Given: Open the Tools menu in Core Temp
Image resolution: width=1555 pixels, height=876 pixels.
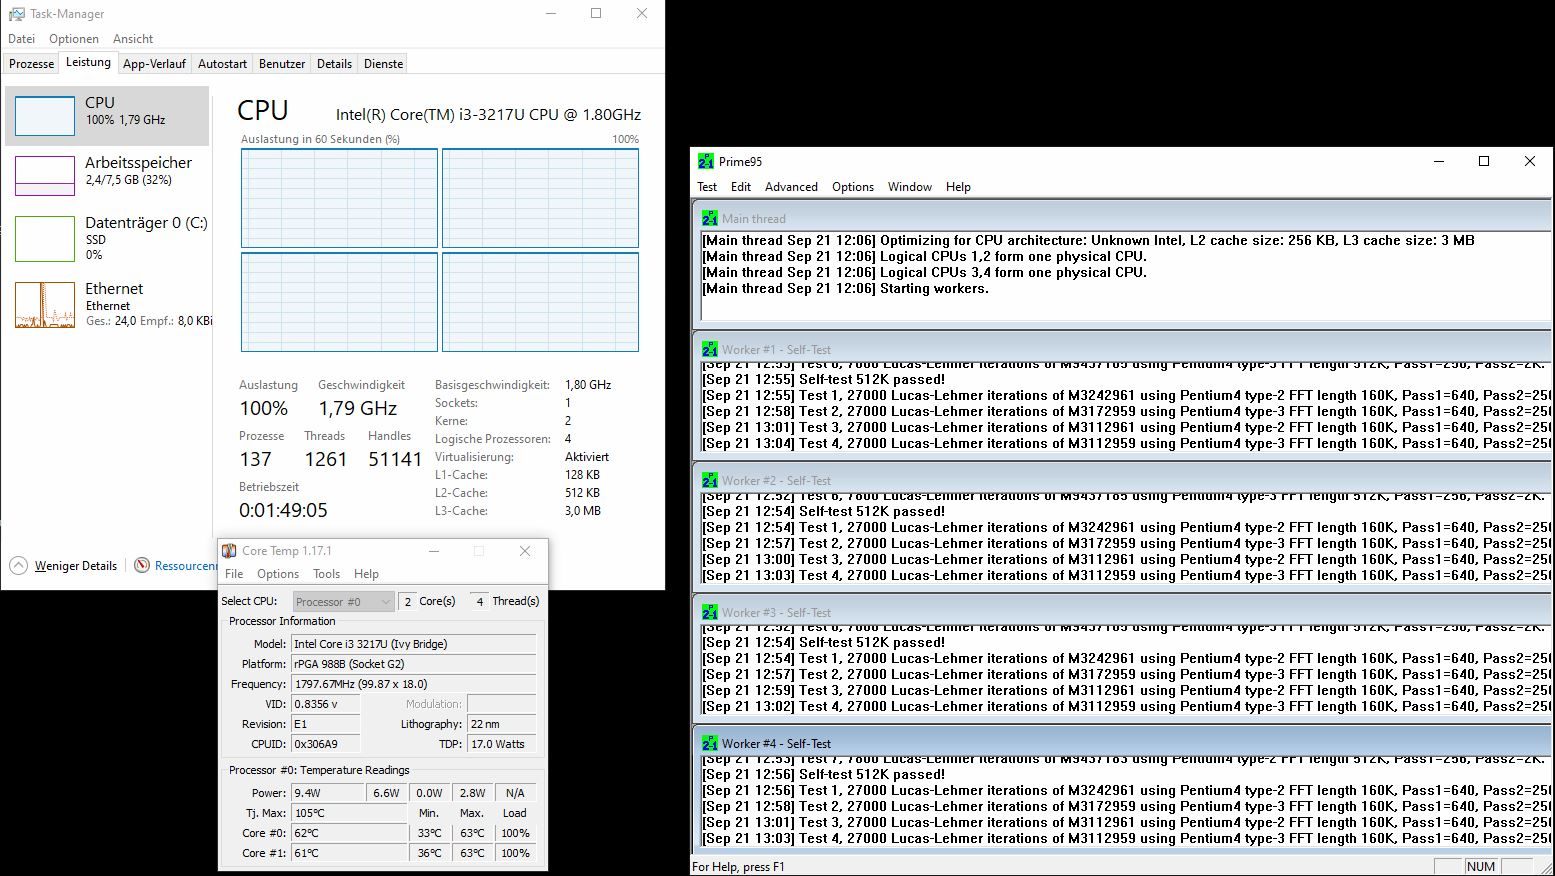Looking at the screenshot, I should tap(326, 574).
